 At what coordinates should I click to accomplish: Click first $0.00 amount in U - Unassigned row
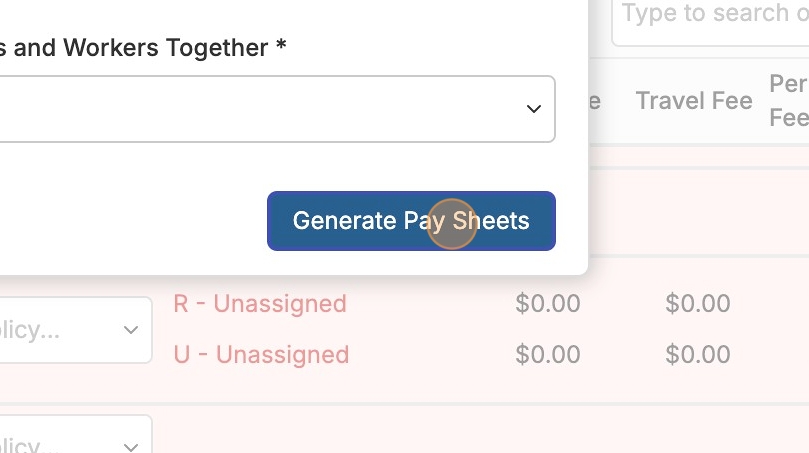(547, 354)
